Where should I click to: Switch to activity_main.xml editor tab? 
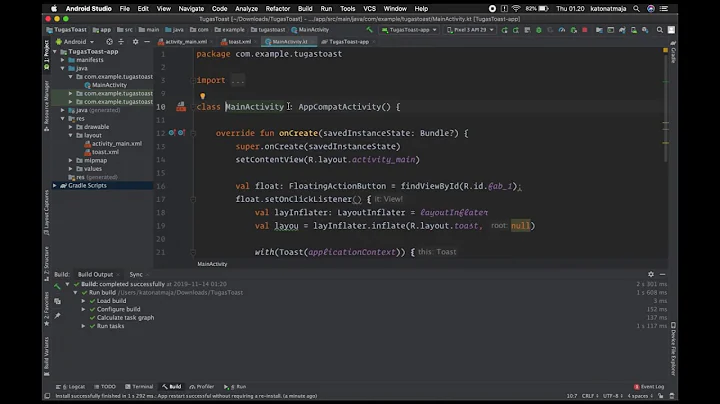[186, 42]
